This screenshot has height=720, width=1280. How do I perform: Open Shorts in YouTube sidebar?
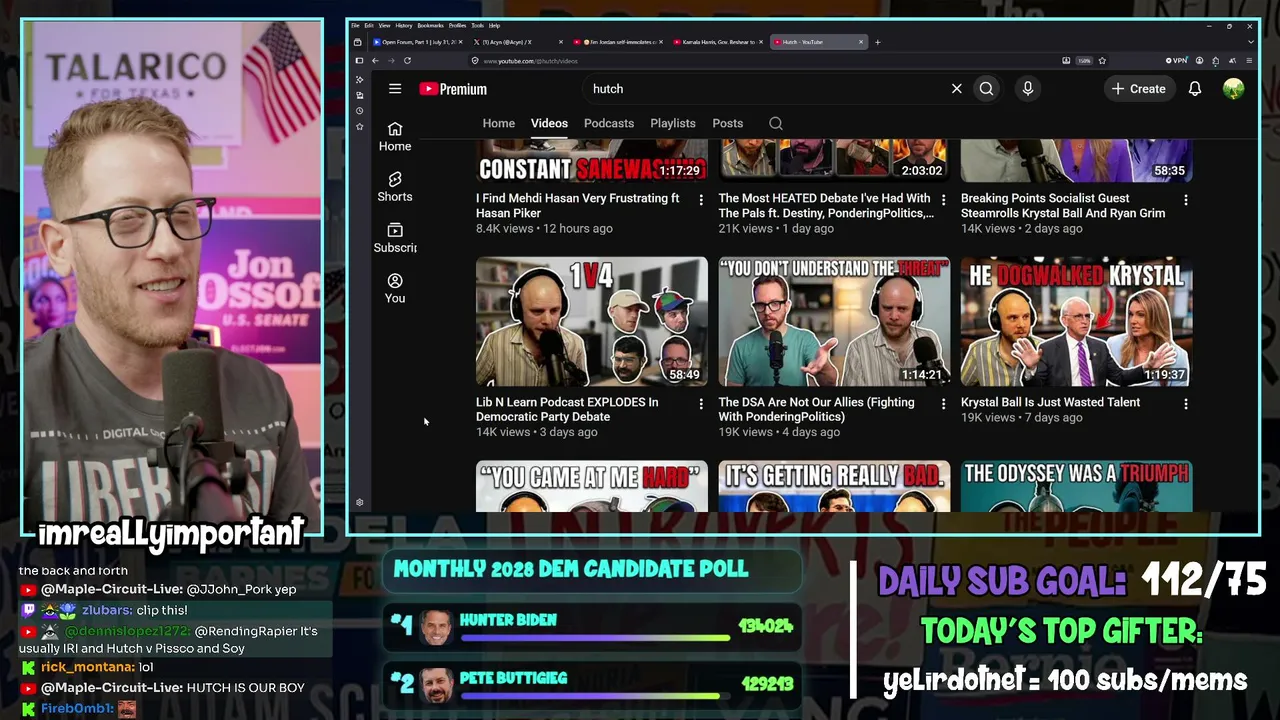pos(395,186)
